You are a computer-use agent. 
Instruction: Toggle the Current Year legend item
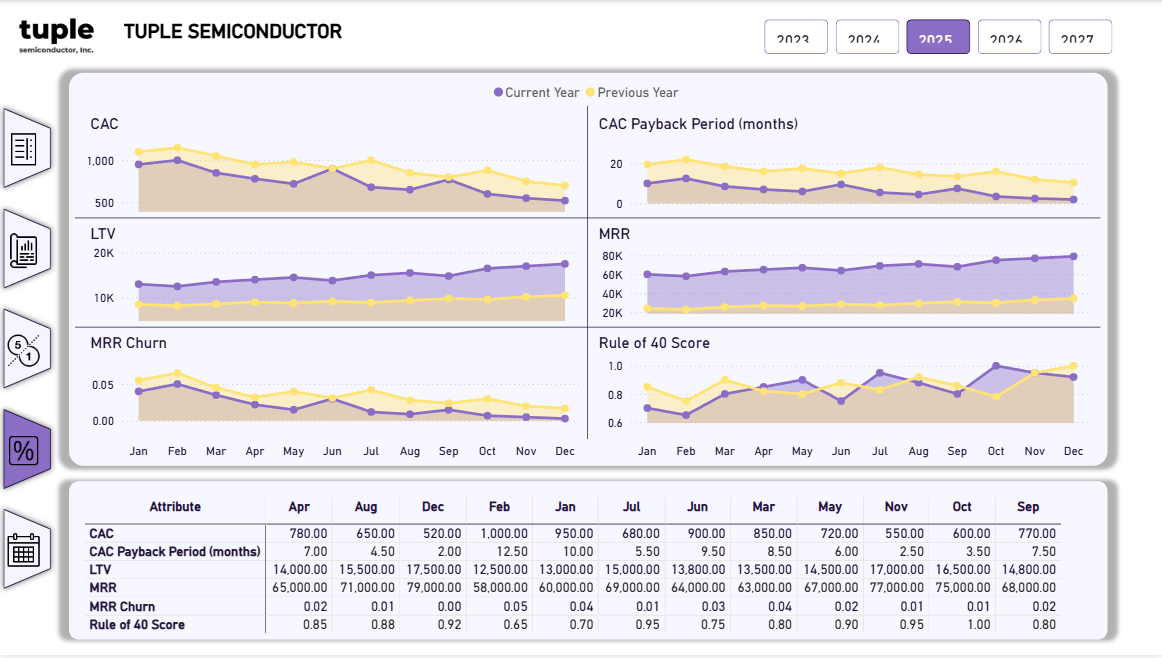[536, 93]
